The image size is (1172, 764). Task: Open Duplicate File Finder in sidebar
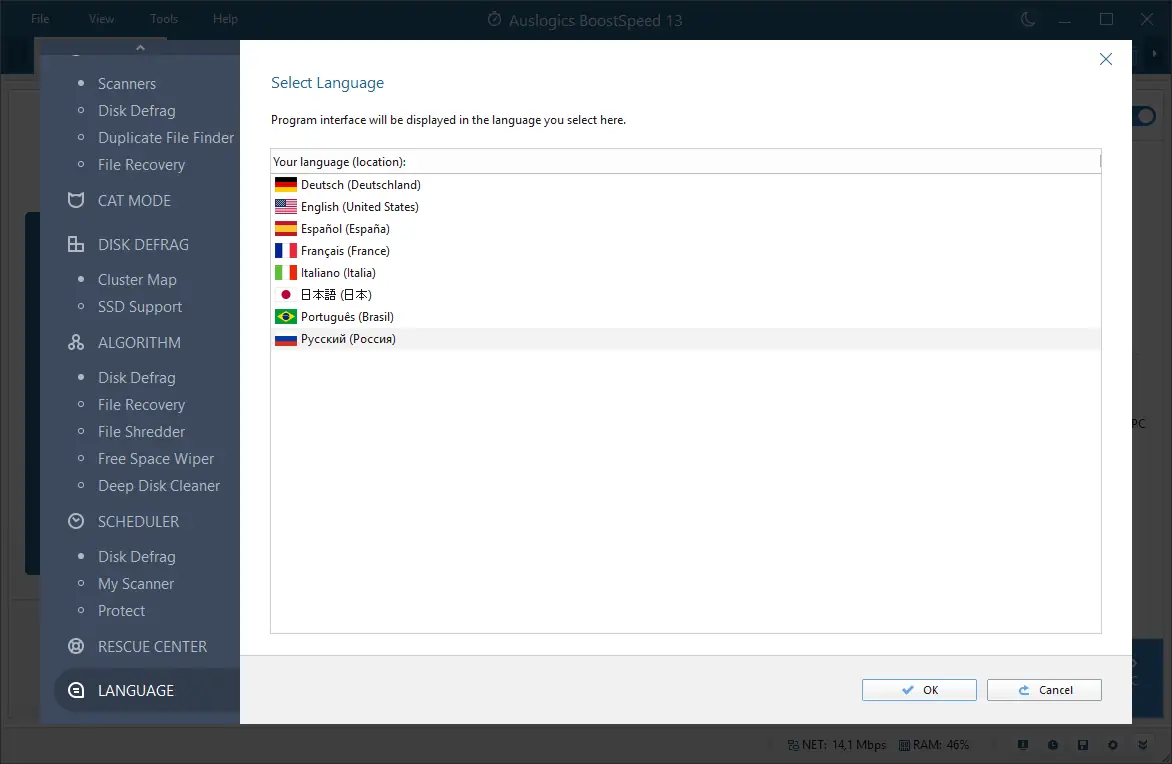tap(166, 138)
